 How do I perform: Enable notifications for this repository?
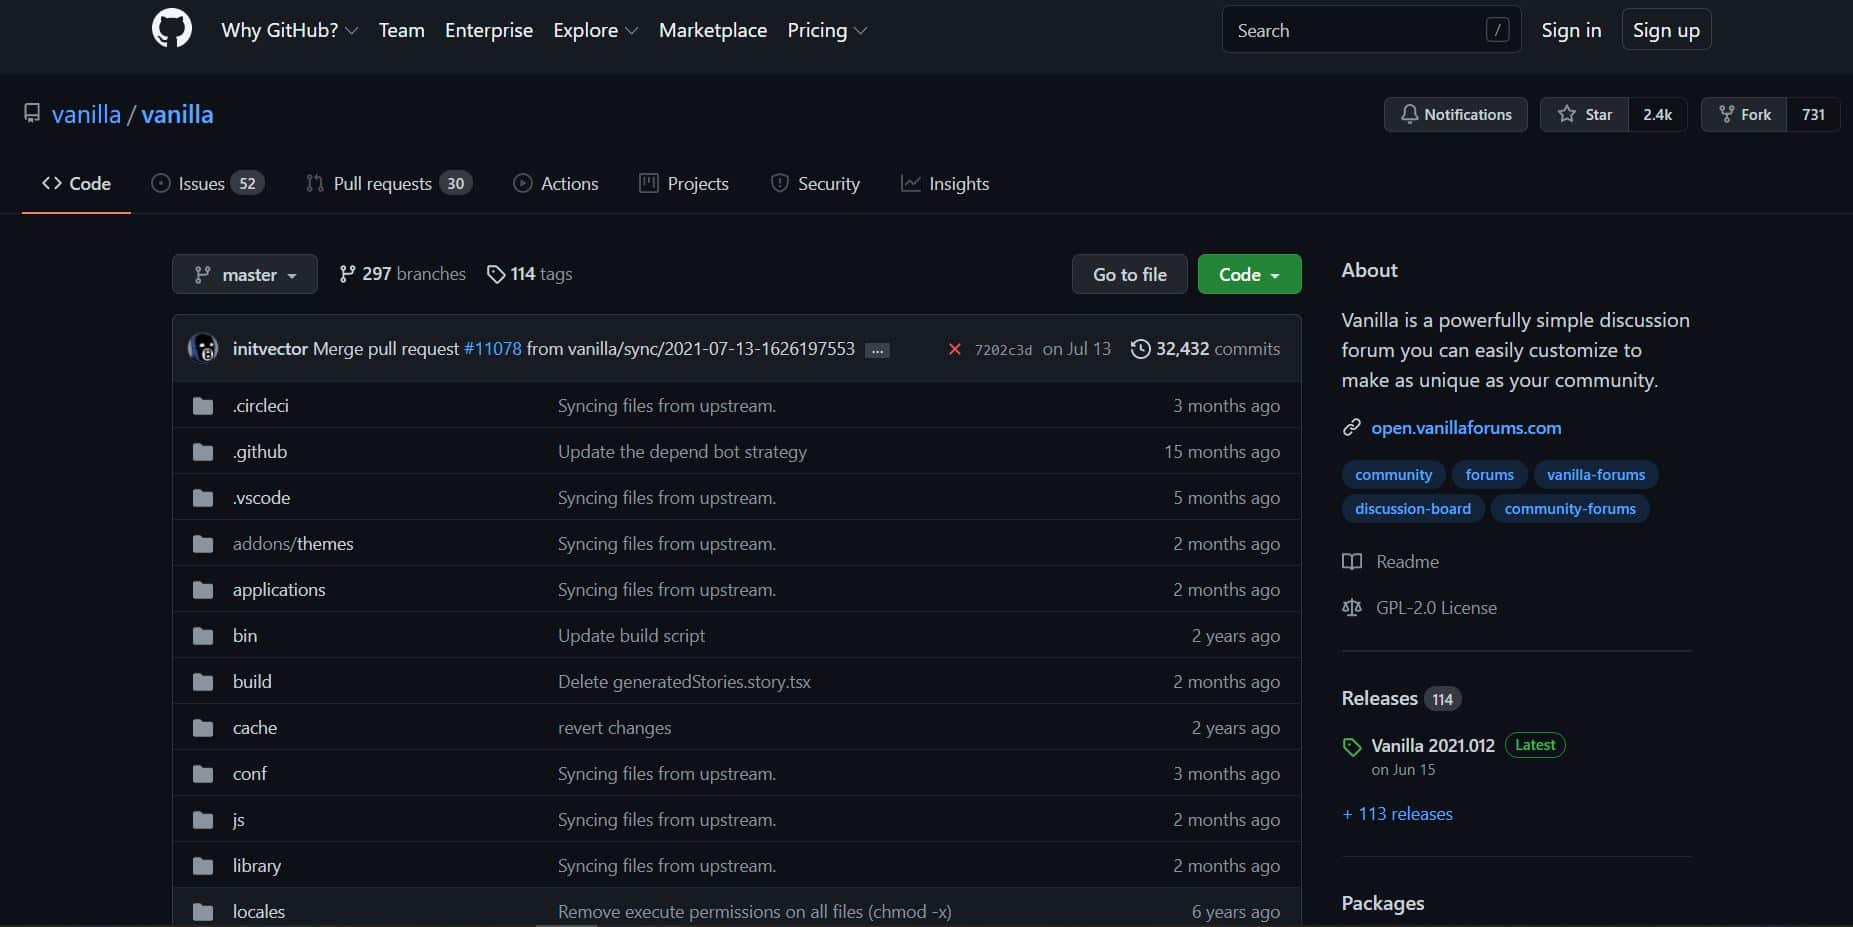(x=1455, y=114)
